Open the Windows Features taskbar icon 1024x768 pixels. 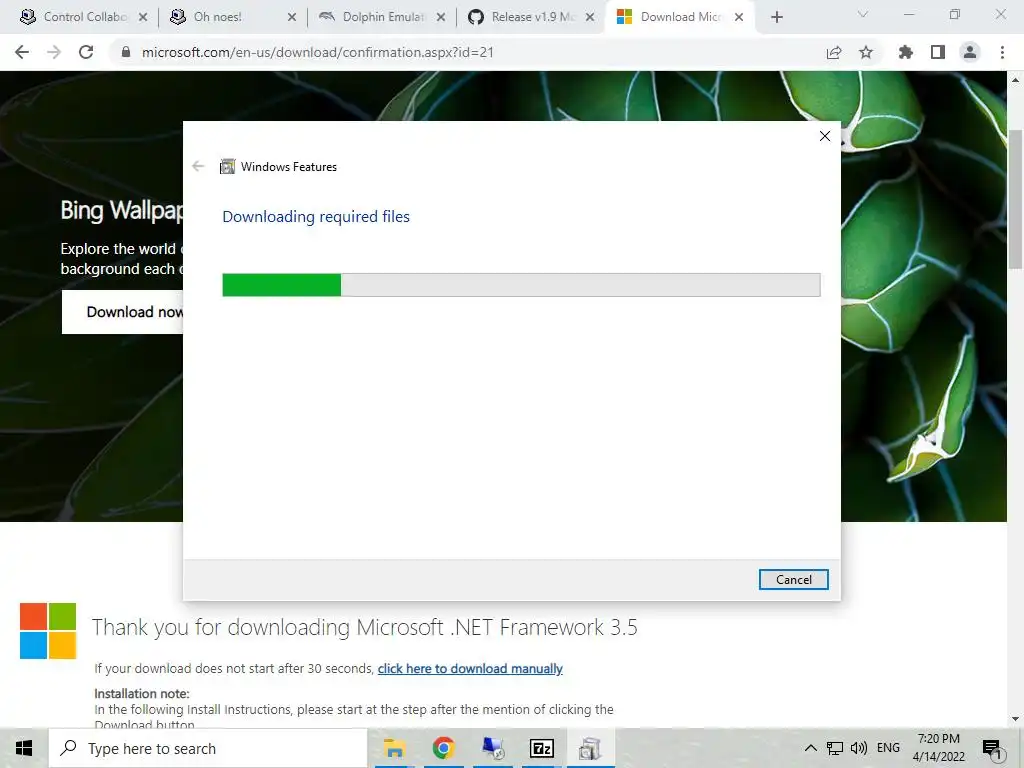pos(590,748)
